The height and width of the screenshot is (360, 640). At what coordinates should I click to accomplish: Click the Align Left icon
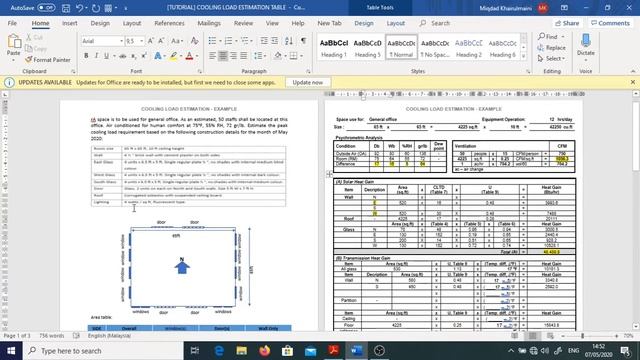point(212,56)
